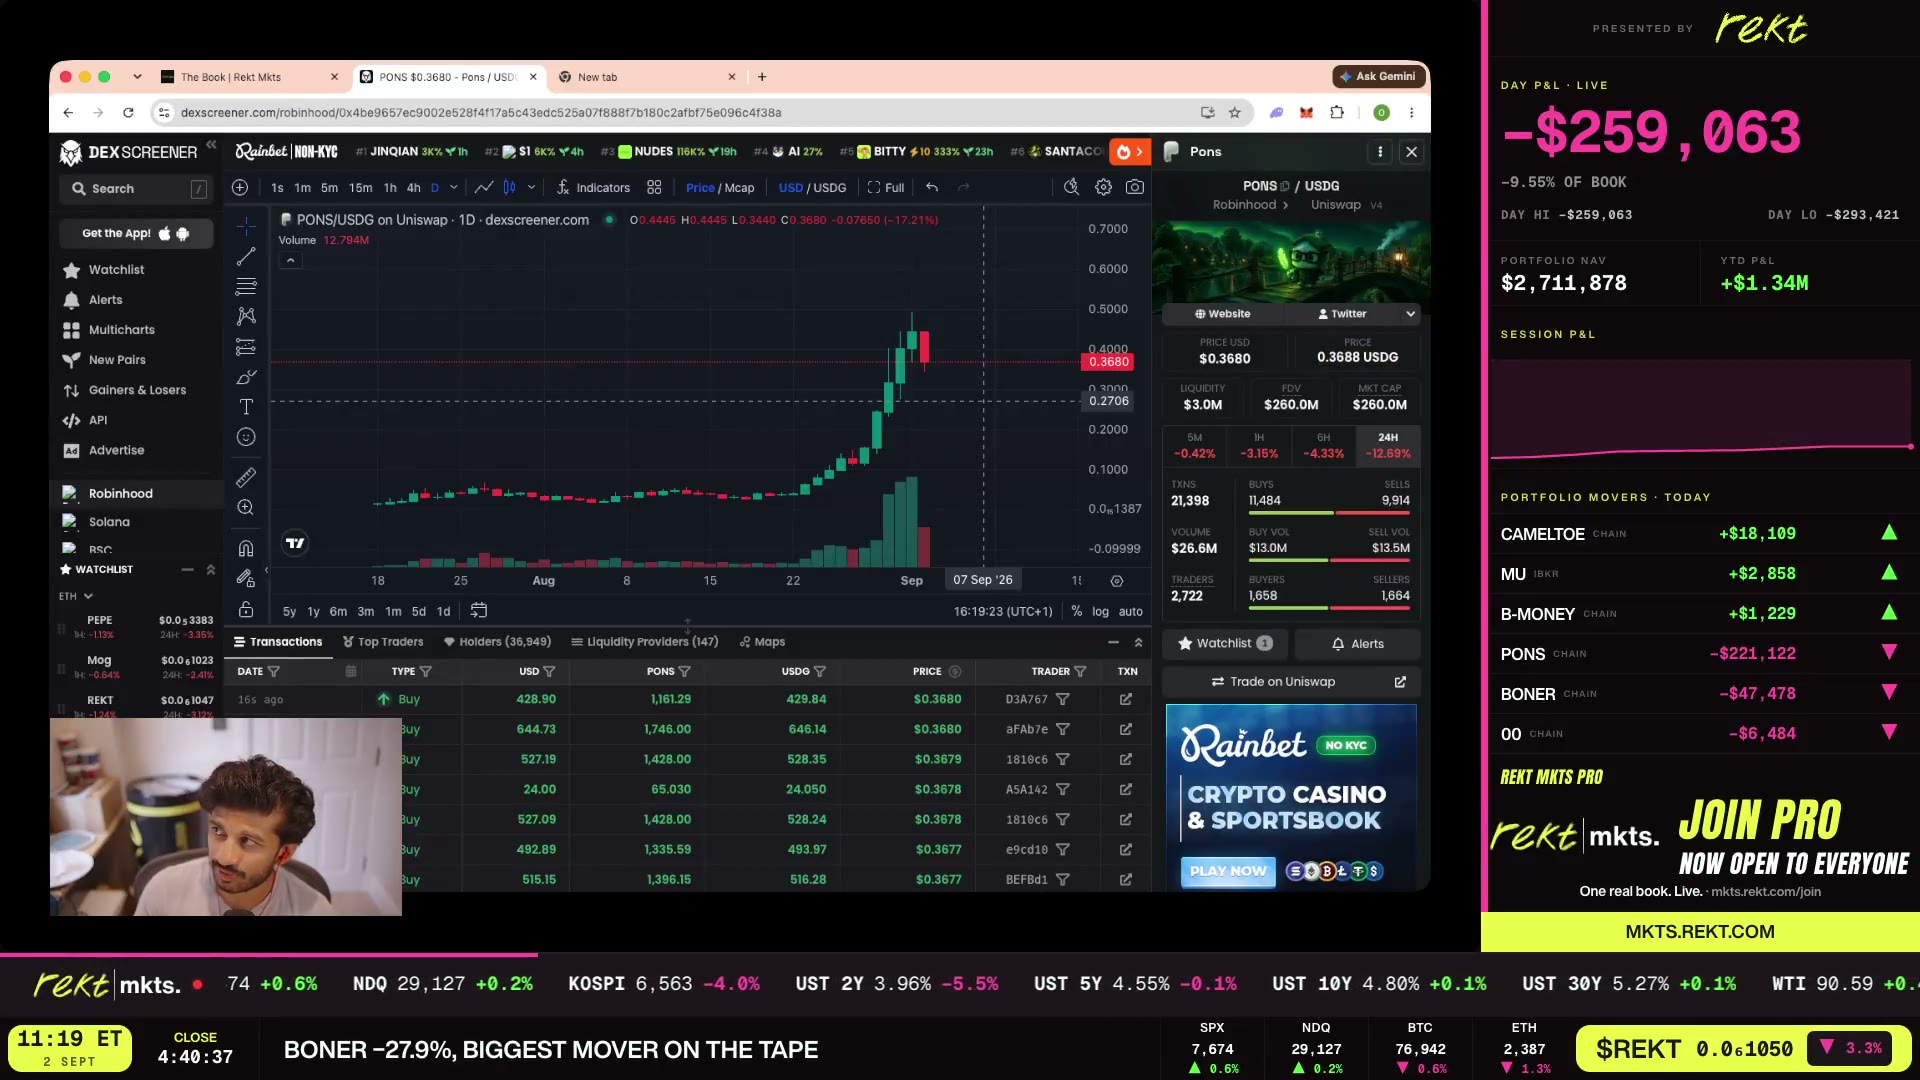Select the magnet snap tool
Image resolution: width=1920 pixels, height=1080 pixels.
[x=246, y=548]
